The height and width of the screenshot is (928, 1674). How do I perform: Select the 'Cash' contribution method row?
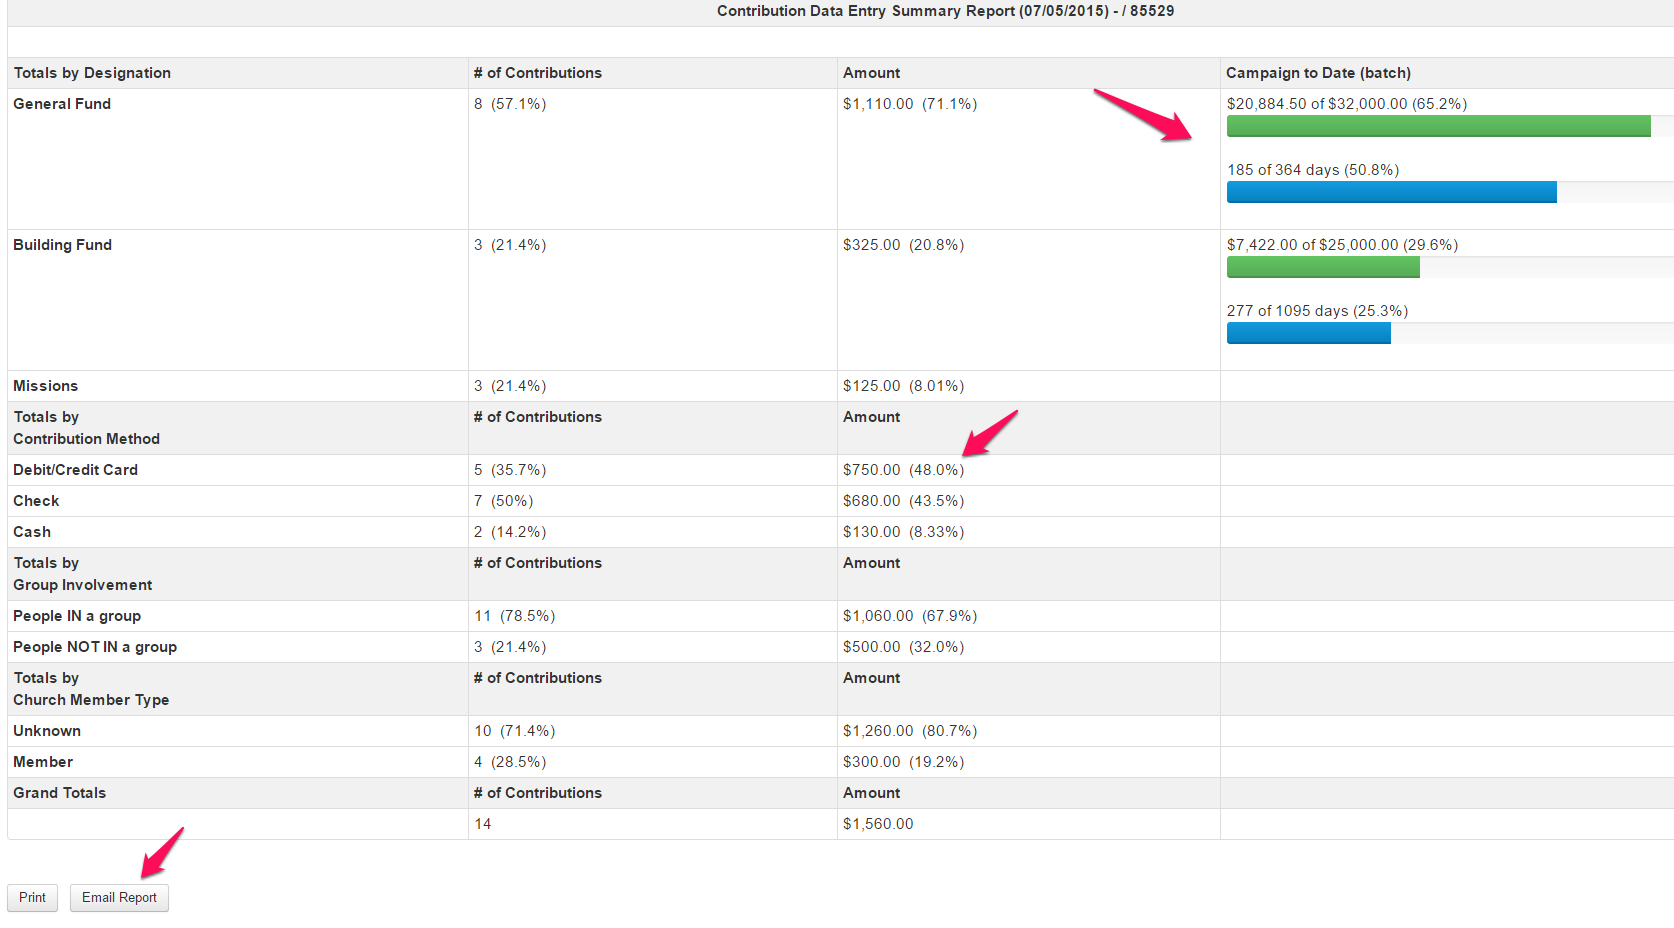(840, 532)
